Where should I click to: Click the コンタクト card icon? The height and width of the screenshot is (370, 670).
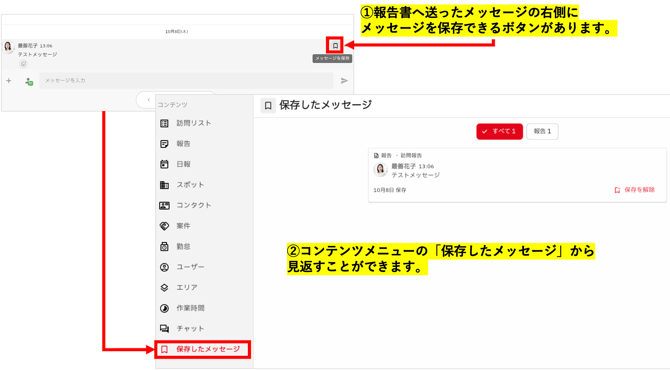164,206
